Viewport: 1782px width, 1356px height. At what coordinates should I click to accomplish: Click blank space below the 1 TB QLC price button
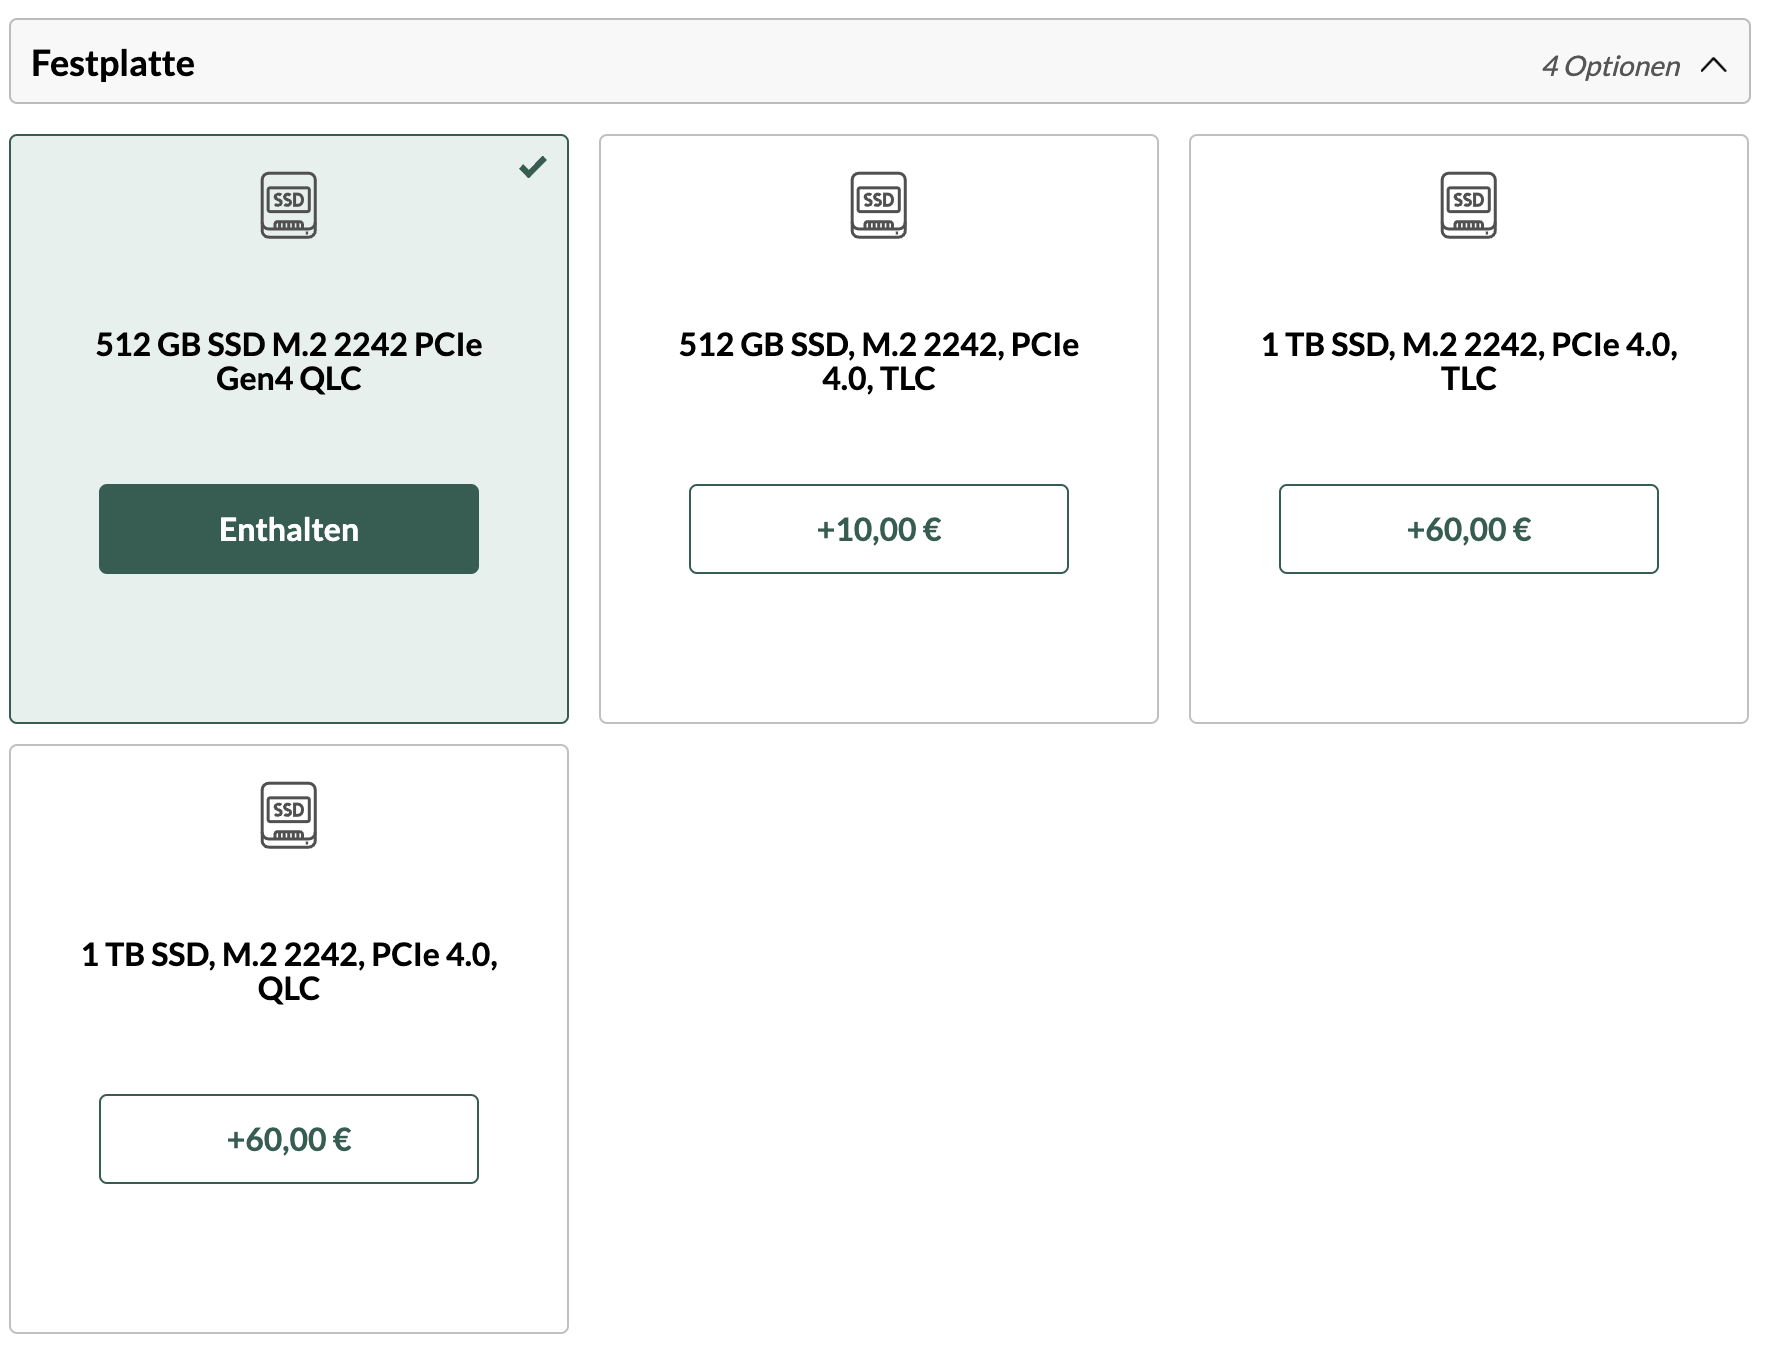pyautogui.click(x=288, y=1260)
